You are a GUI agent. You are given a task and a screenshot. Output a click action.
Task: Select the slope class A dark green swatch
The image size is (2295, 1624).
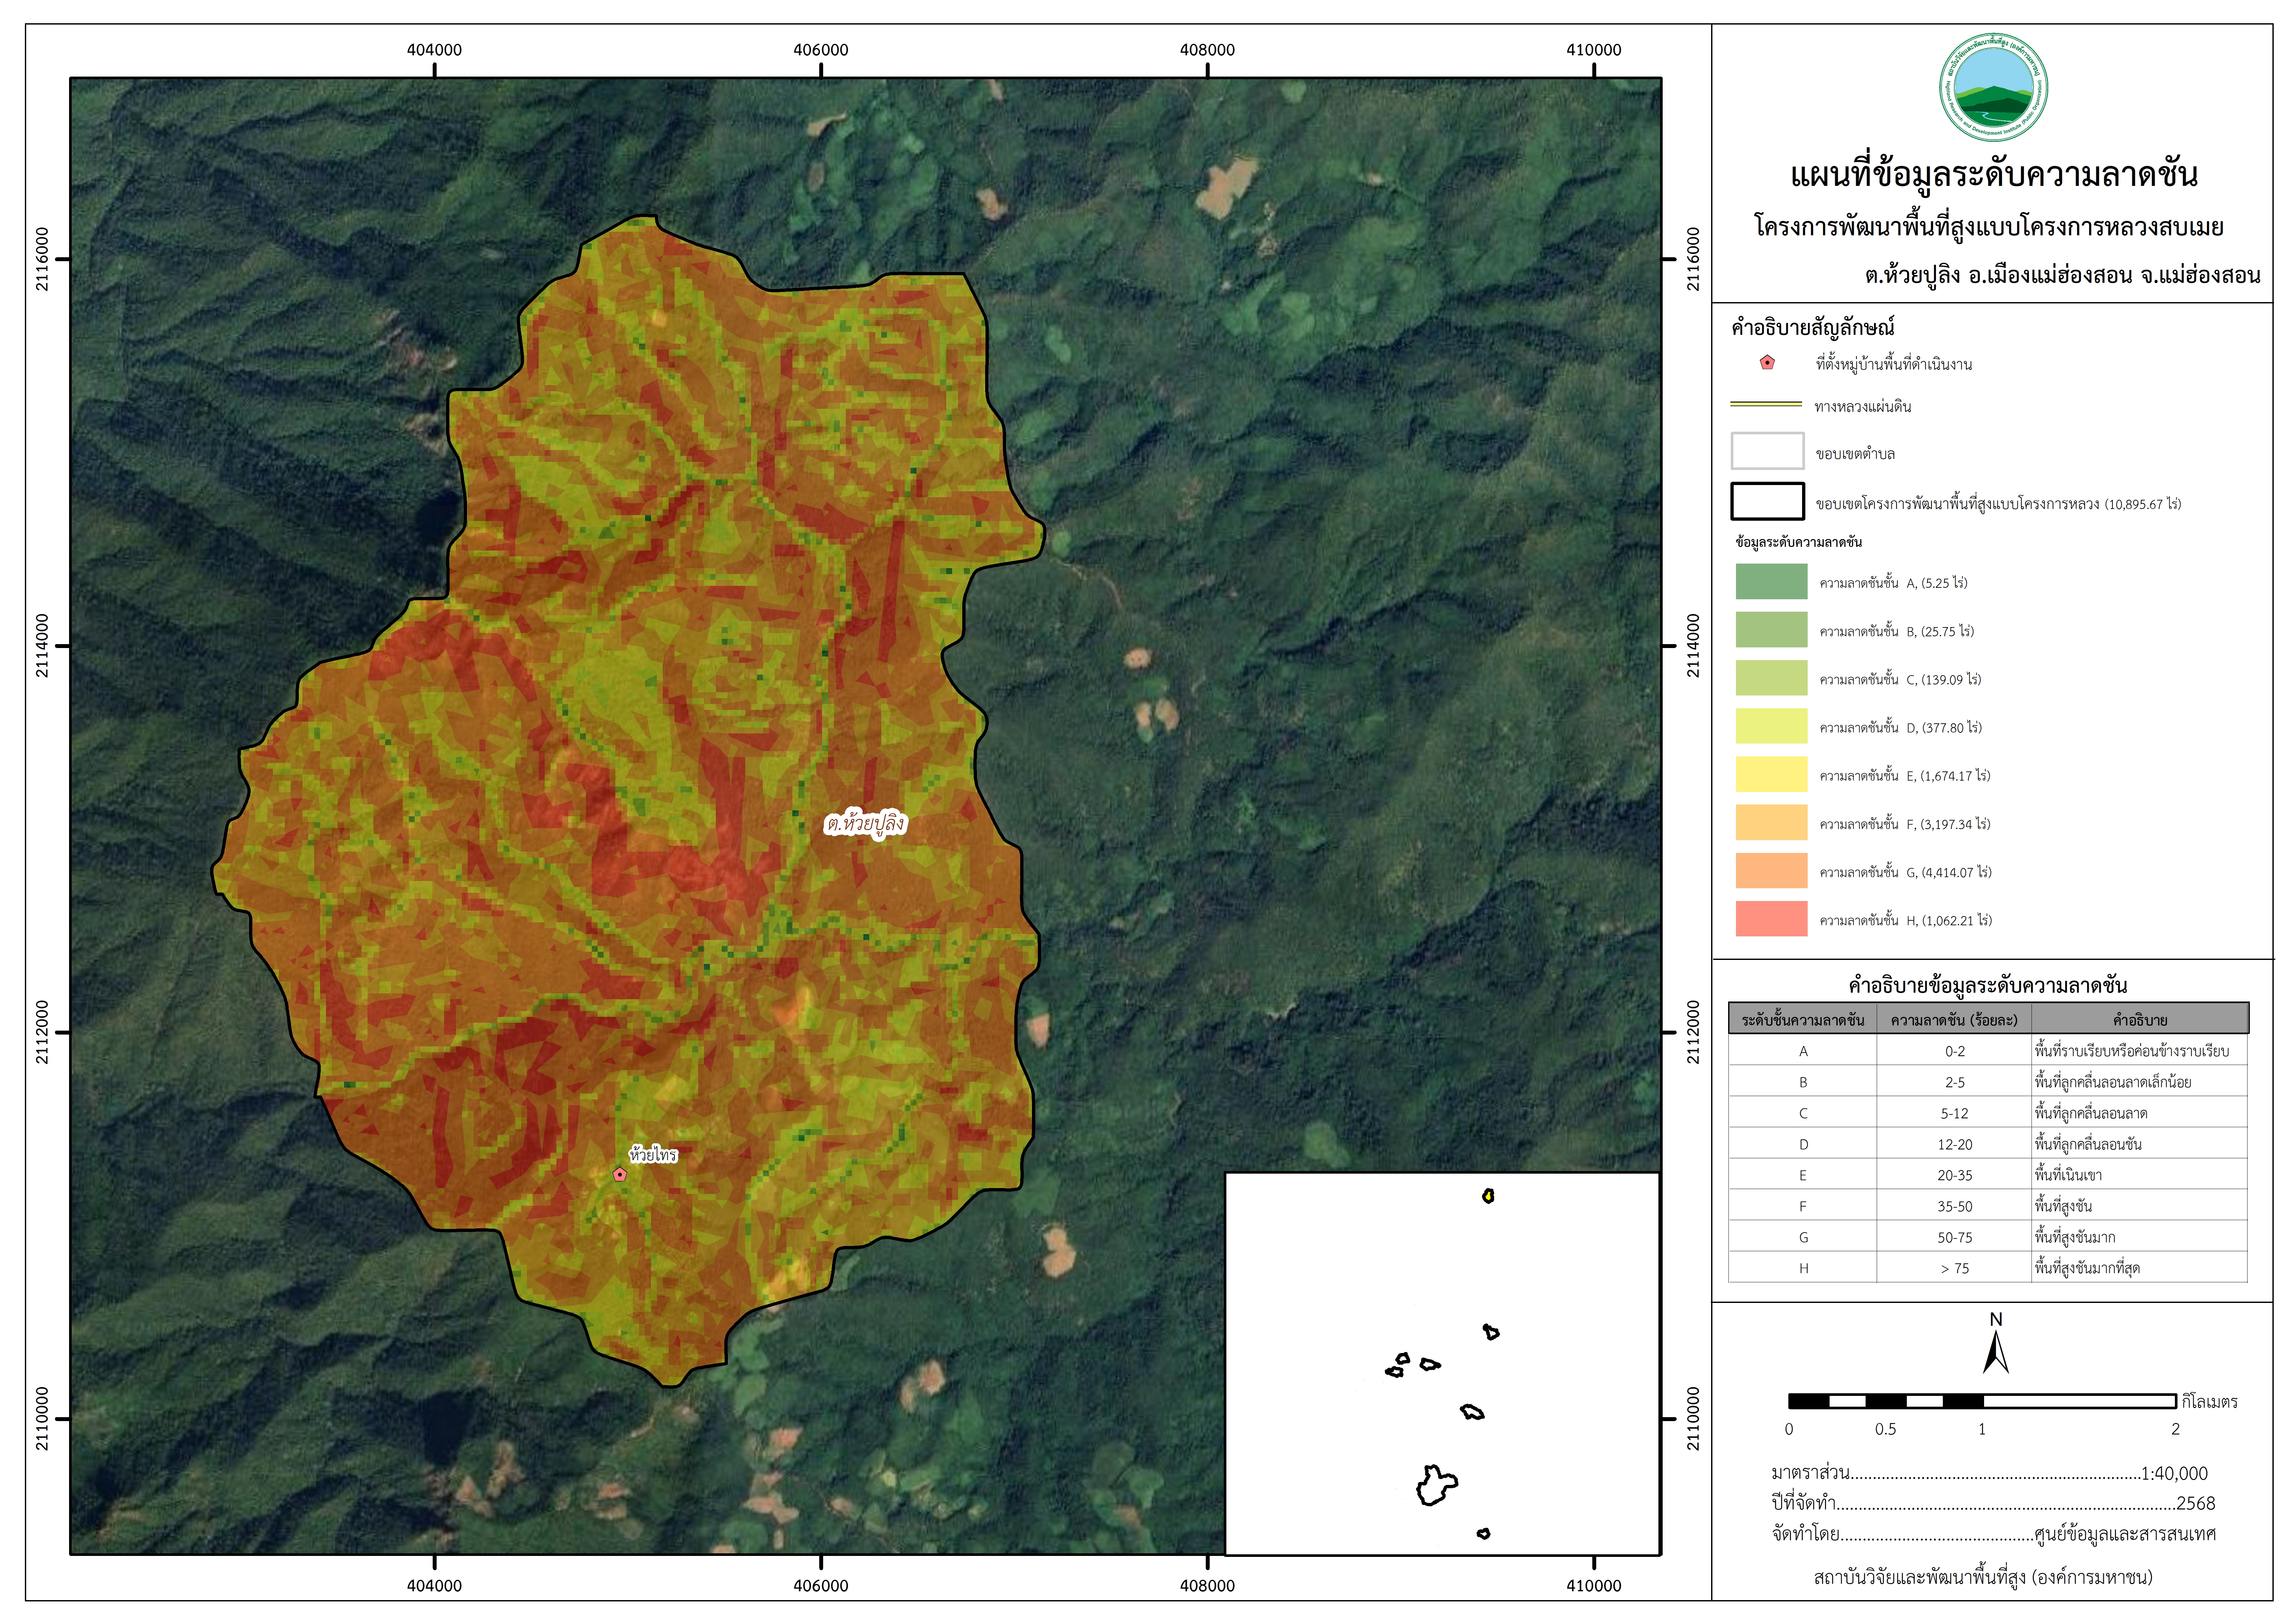1771,581
